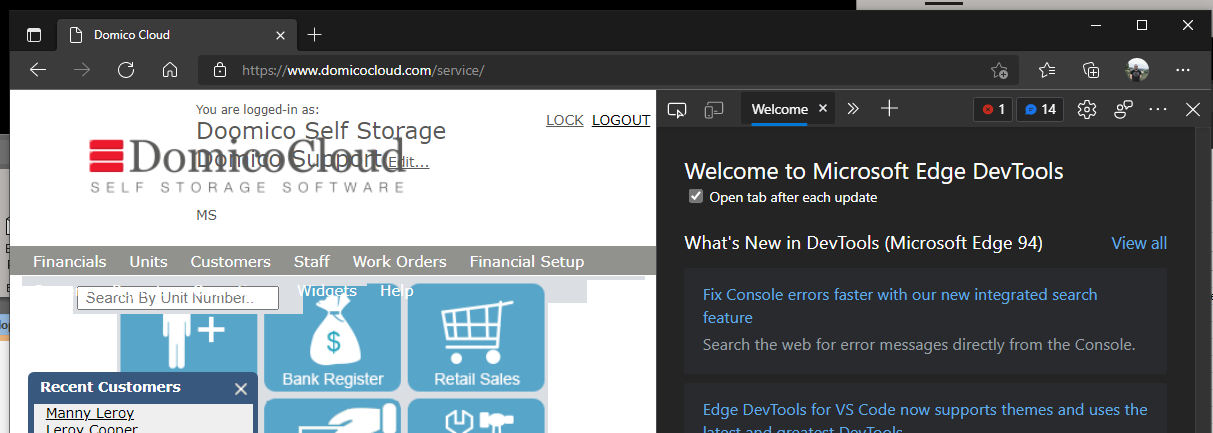Go back to the previous page
Screen dimensions: 1213x433
point(38,70)
